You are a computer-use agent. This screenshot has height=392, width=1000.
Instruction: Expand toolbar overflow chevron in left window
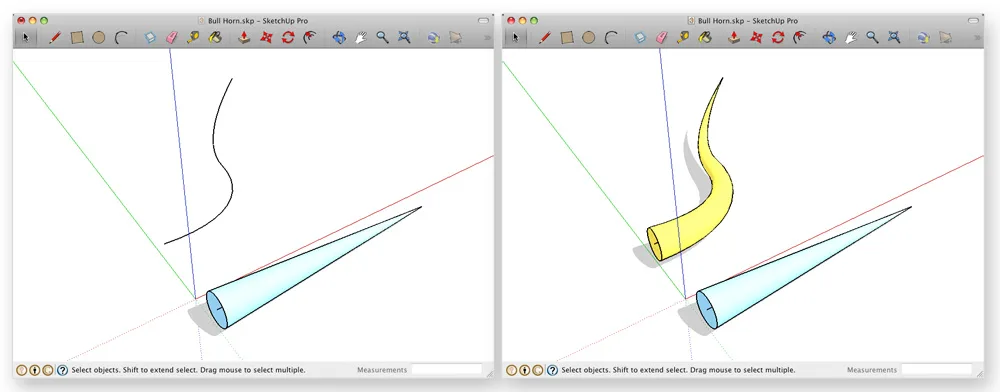tap(488, 38)
